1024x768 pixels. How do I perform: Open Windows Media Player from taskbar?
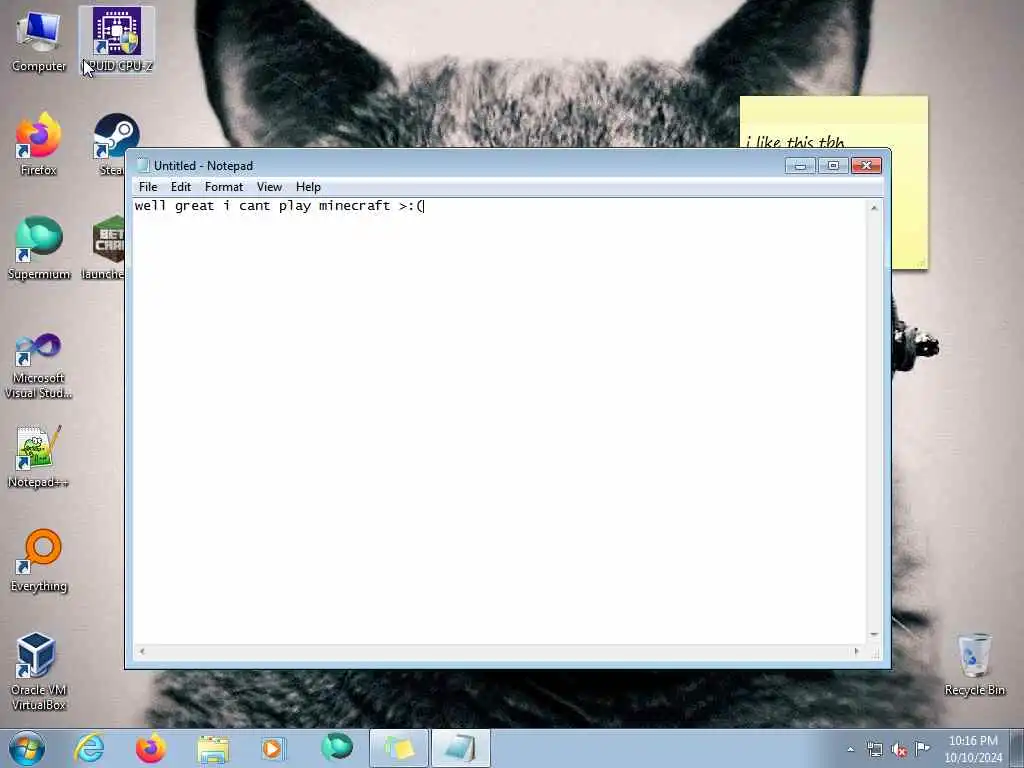click(273, 748)
